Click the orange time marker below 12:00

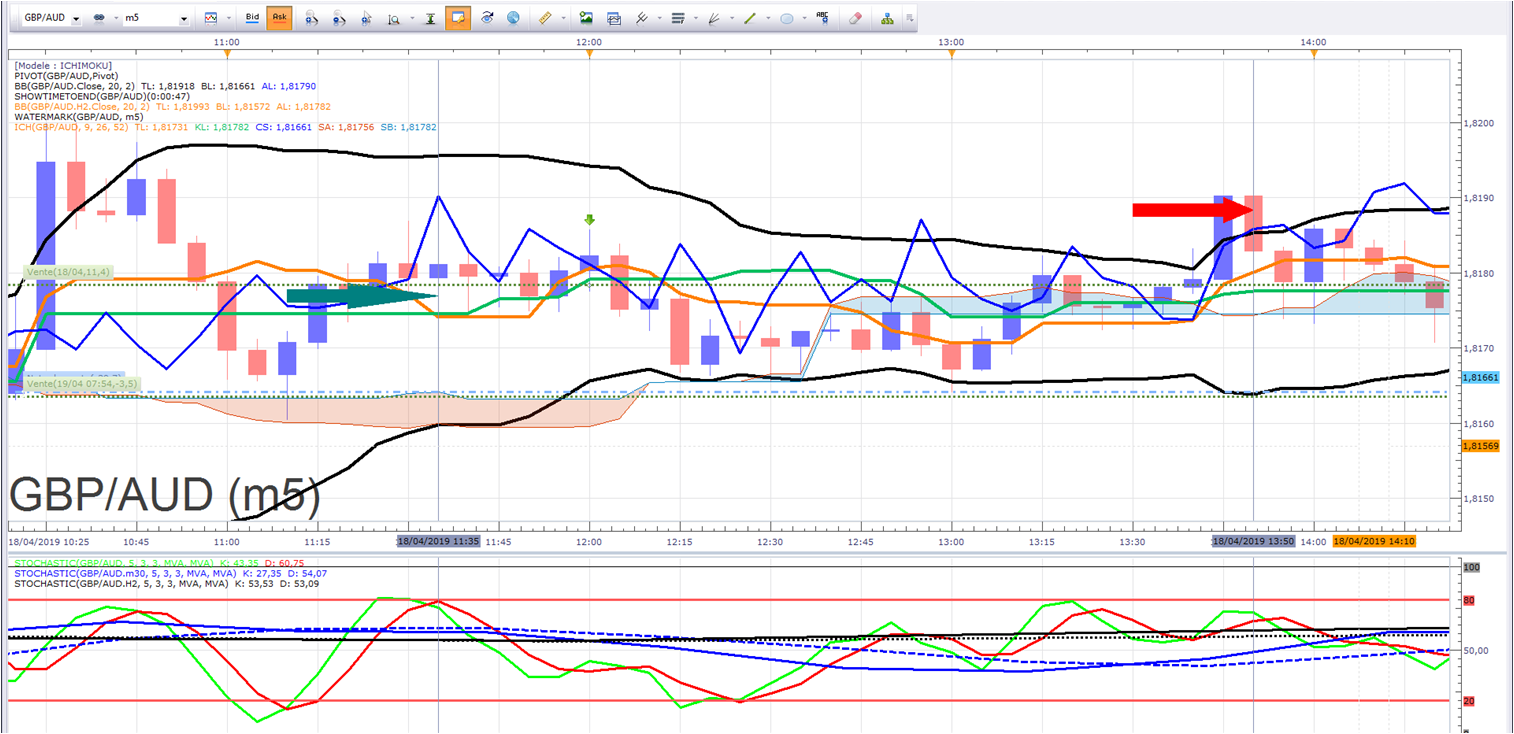coord(589,54)
